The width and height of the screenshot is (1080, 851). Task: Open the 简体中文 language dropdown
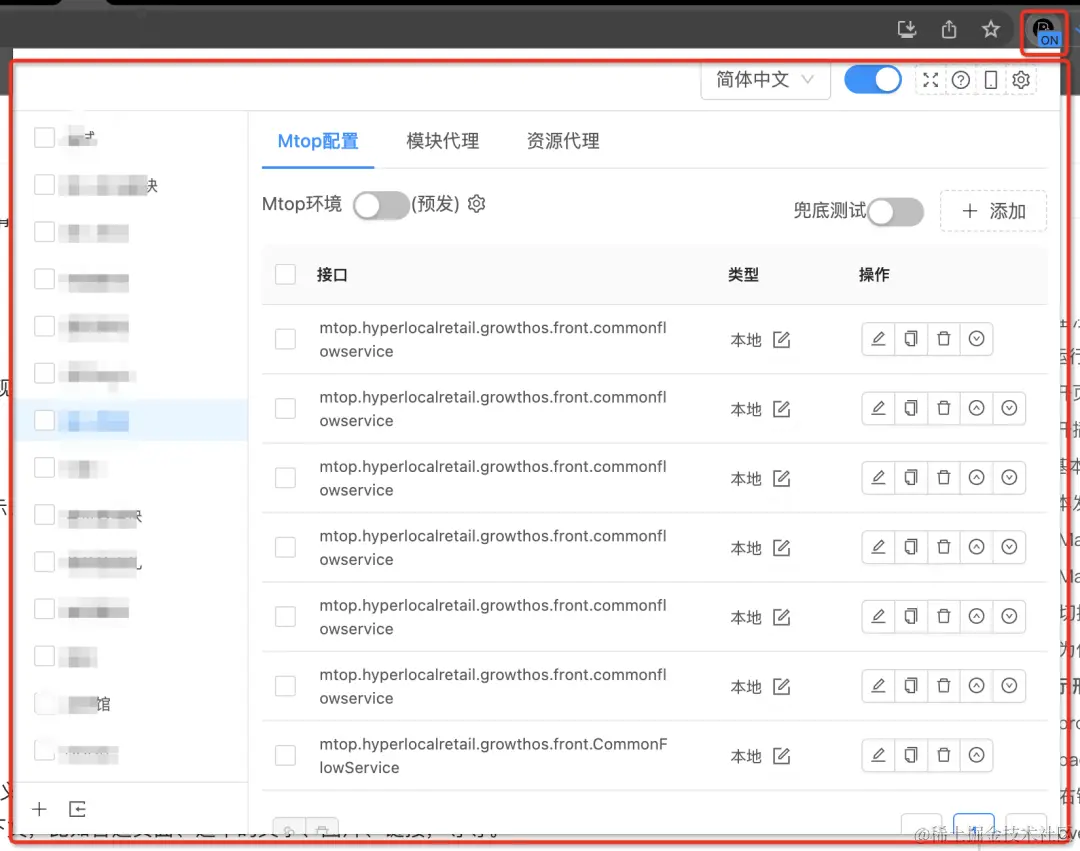(x=765, y=79)
